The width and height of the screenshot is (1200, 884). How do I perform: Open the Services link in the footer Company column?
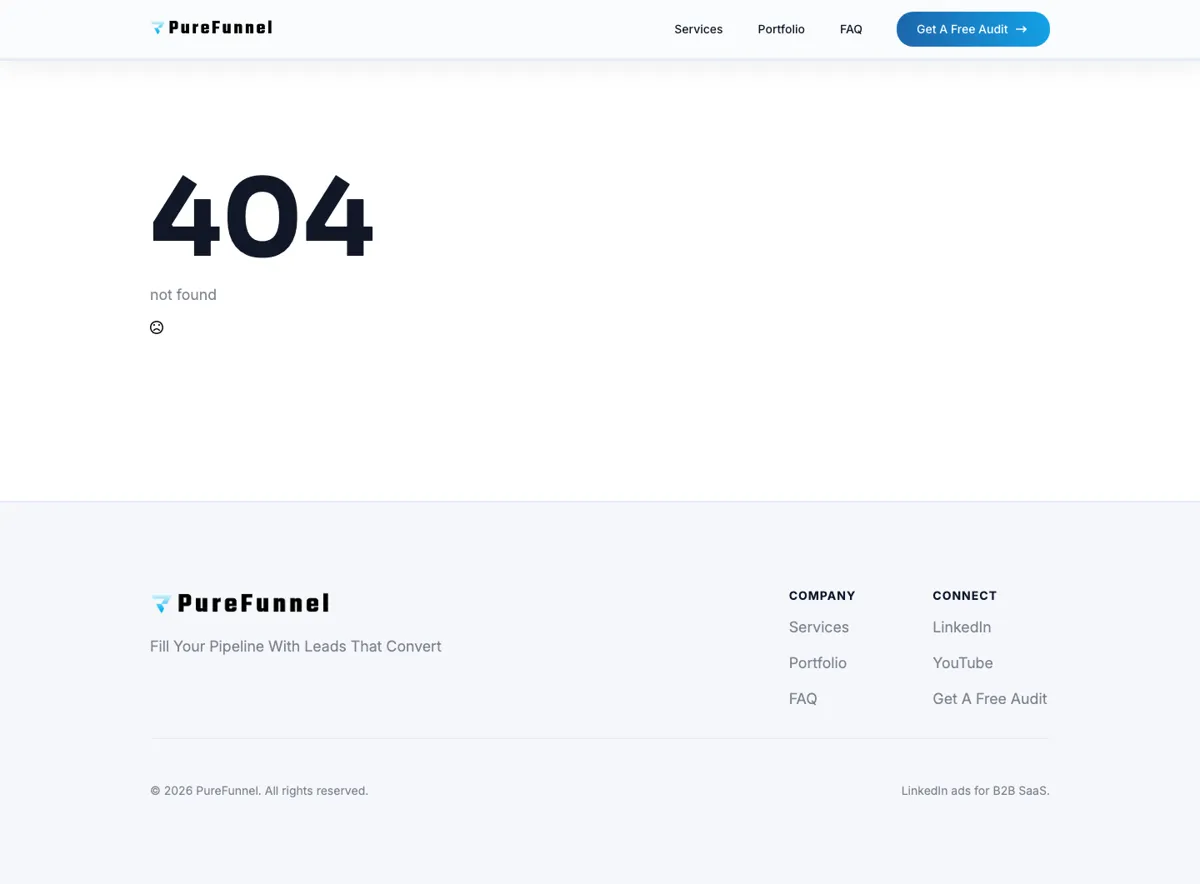(819, 627)
